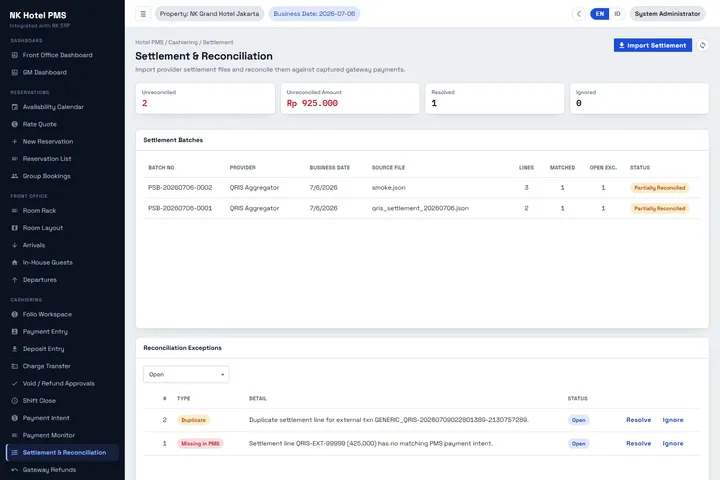Switch language to EN

(600, 14)
